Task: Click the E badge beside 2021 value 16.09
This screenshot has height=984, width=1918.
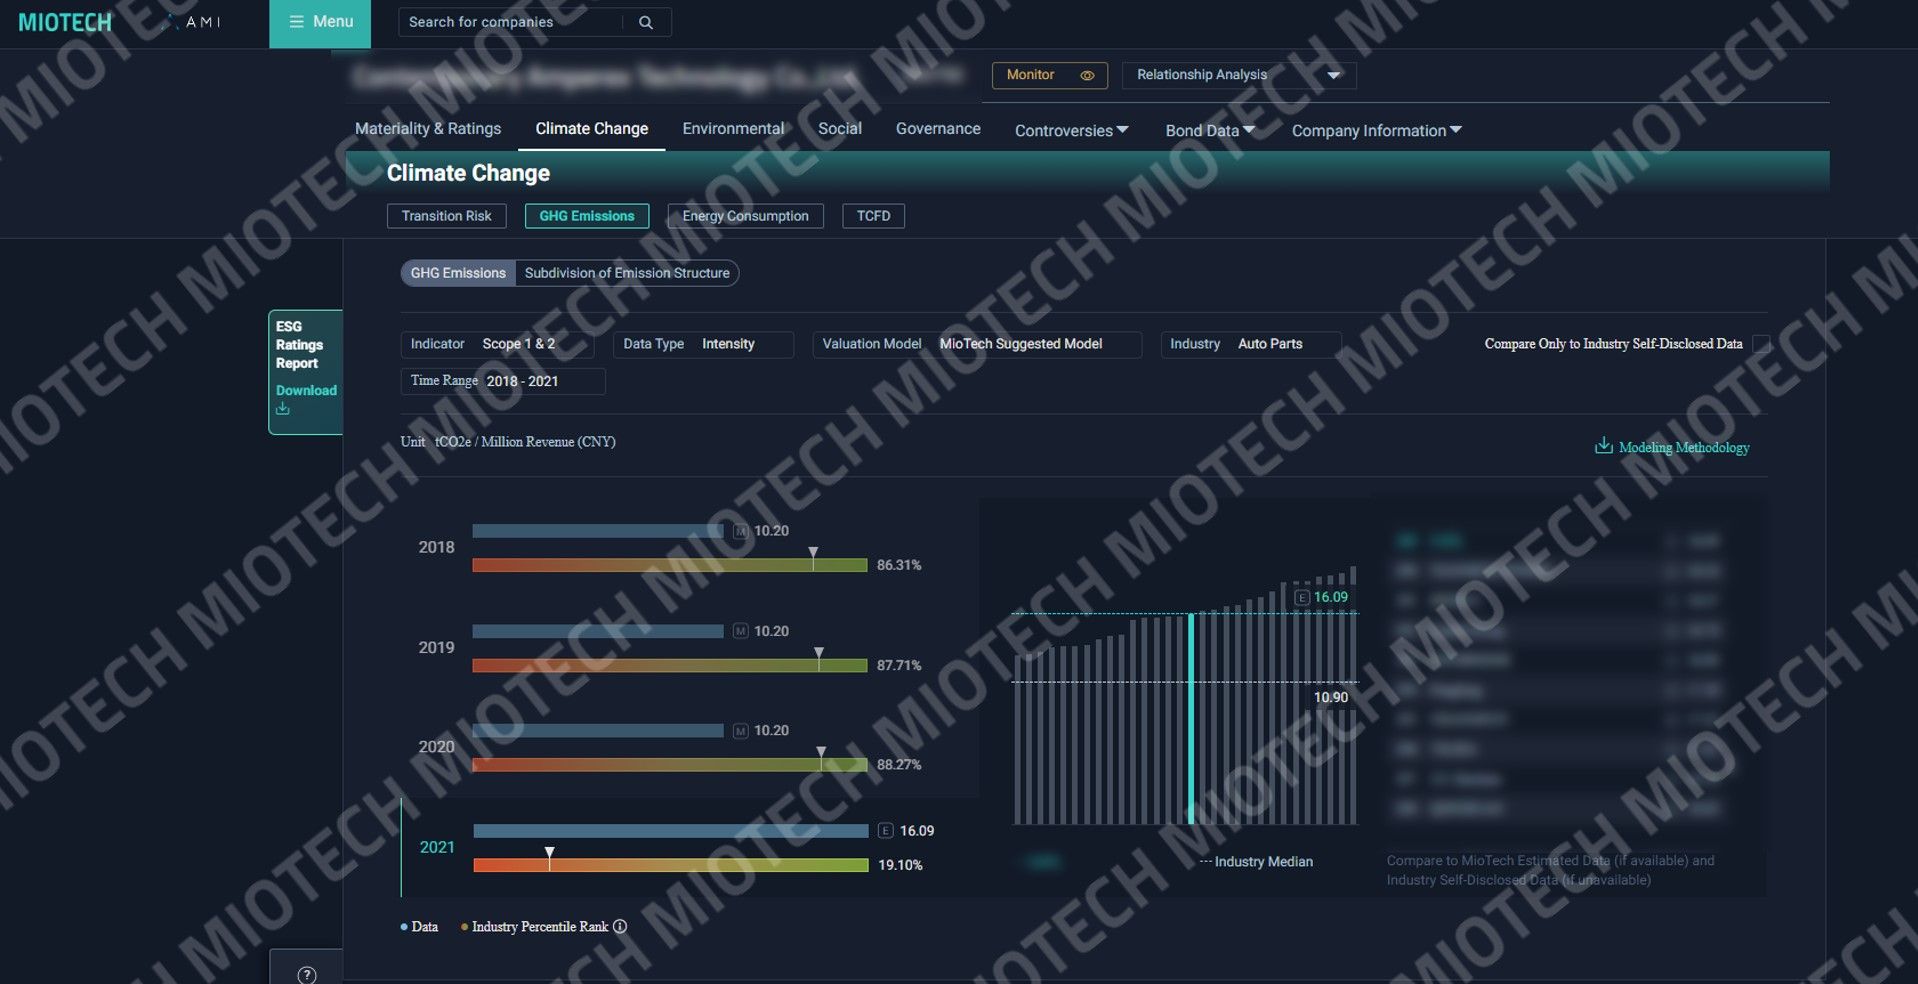Action: [885, 831]
